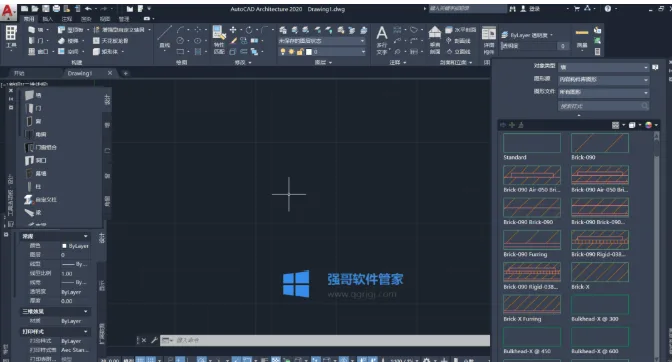Viewport: 672px width, 362px height.
Task: Select the 墙 Wall tool in the ribbon Build panel
Action: pos(36,30)
